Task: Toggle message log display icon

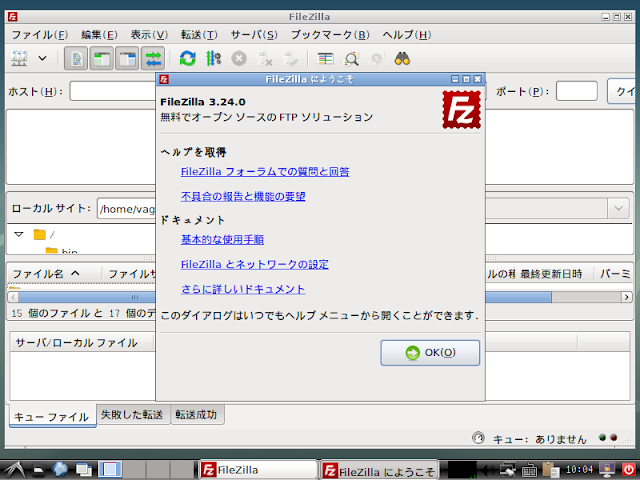Action: [76, 59]
